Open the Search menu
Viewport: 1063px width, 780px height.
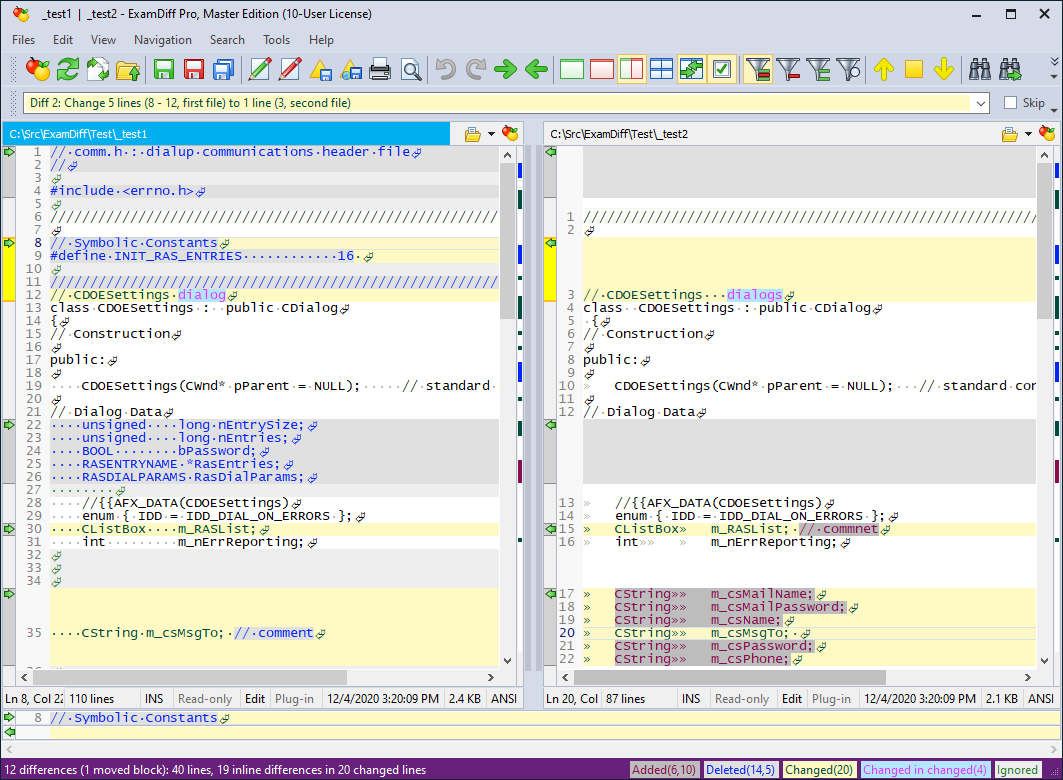pyautogui.click(x=227, y=40)
